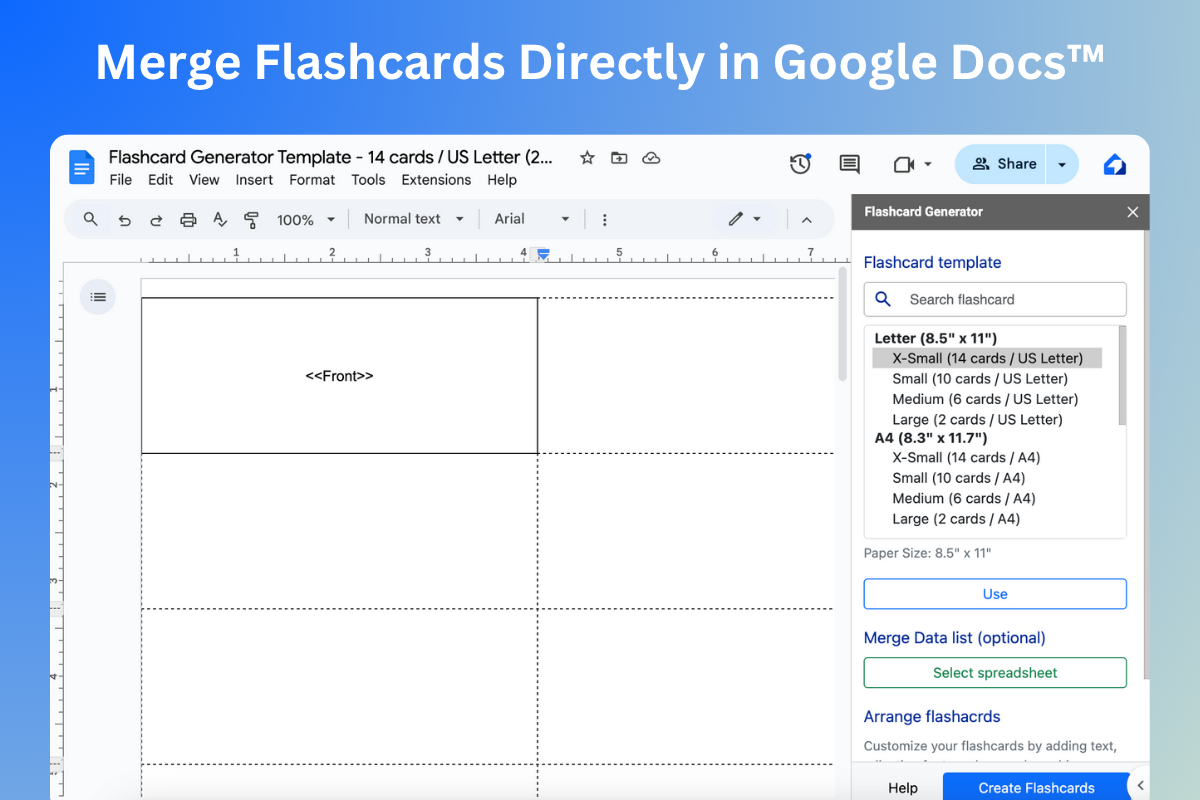This screenshot has width=1200, height=800.
Task: Collapse the toolbar with the chevron
Action: 807,219
